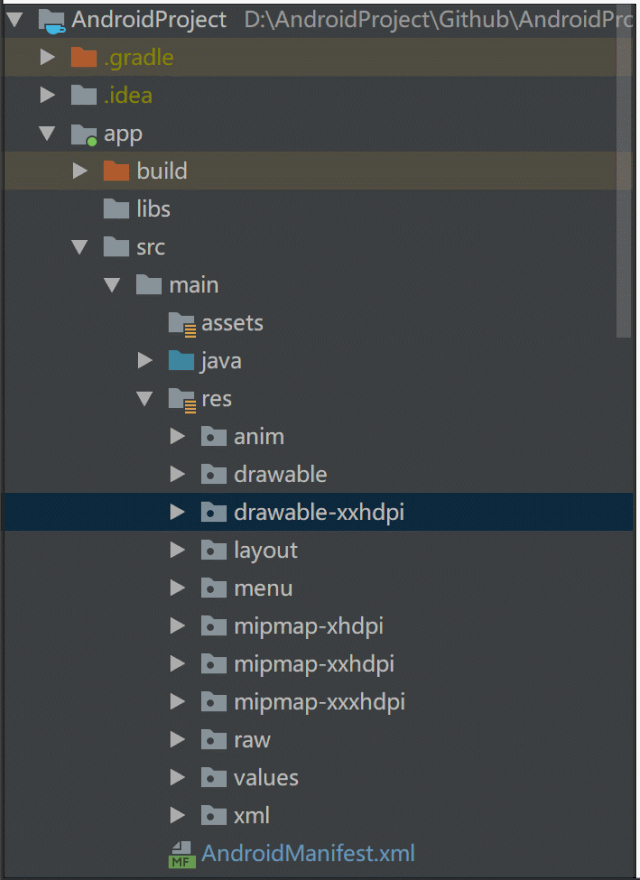Click the AndroidProject project icon
The image size is (640, 880).
pyautogui.click(x=52, y=20)
